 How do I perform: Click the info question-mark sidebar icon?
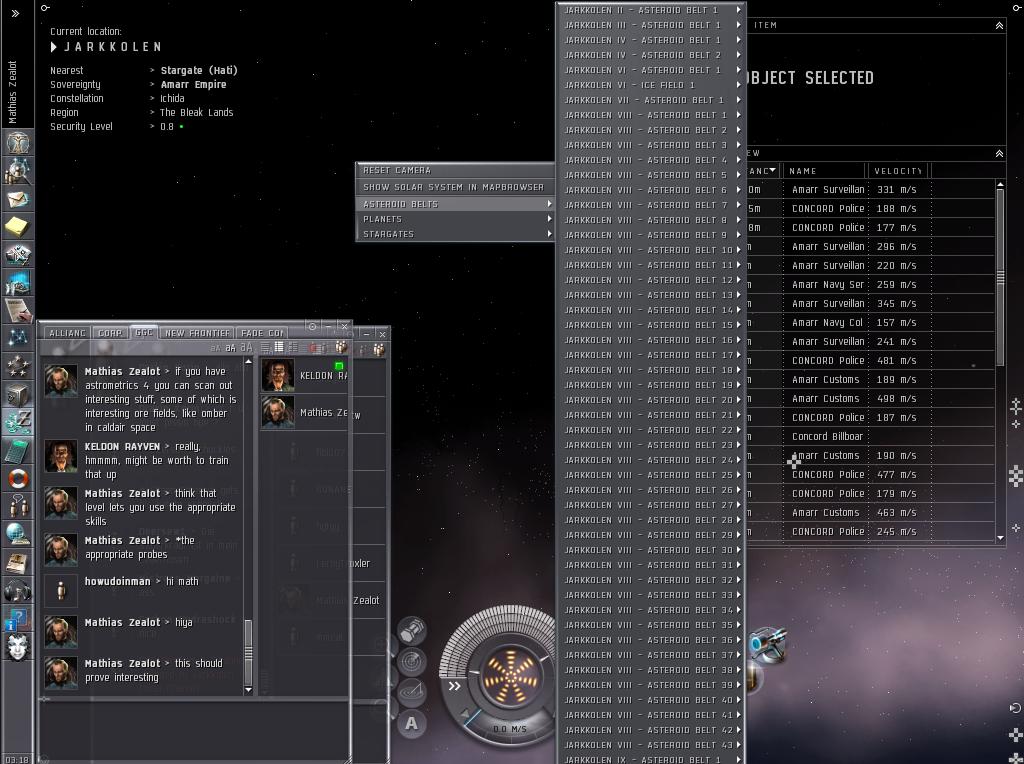(18, 618)
